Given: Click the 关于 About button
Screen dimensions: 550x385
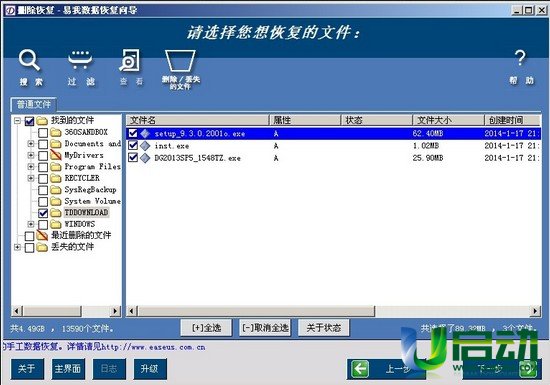Looking at the screenshot, I should tap(27, 369).
